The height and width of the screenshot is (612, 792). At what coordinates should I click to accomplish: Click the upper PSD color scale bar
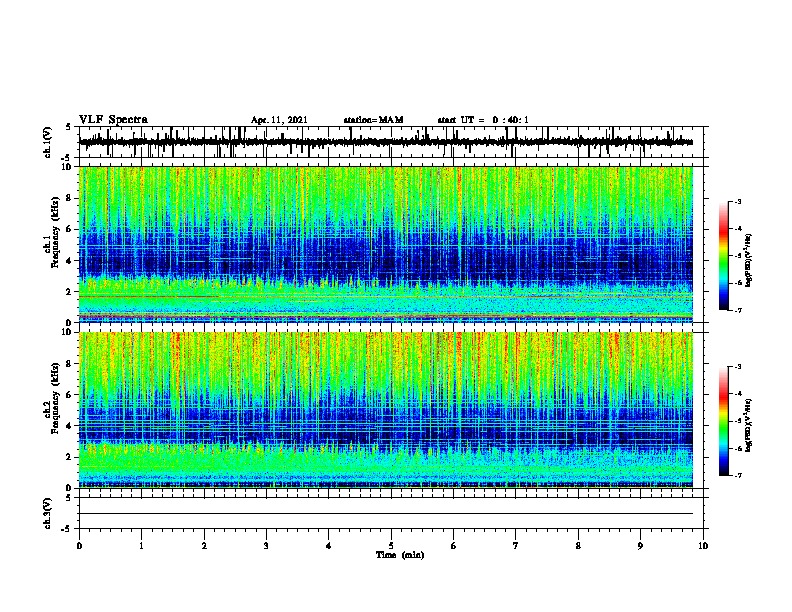point(723,256)
